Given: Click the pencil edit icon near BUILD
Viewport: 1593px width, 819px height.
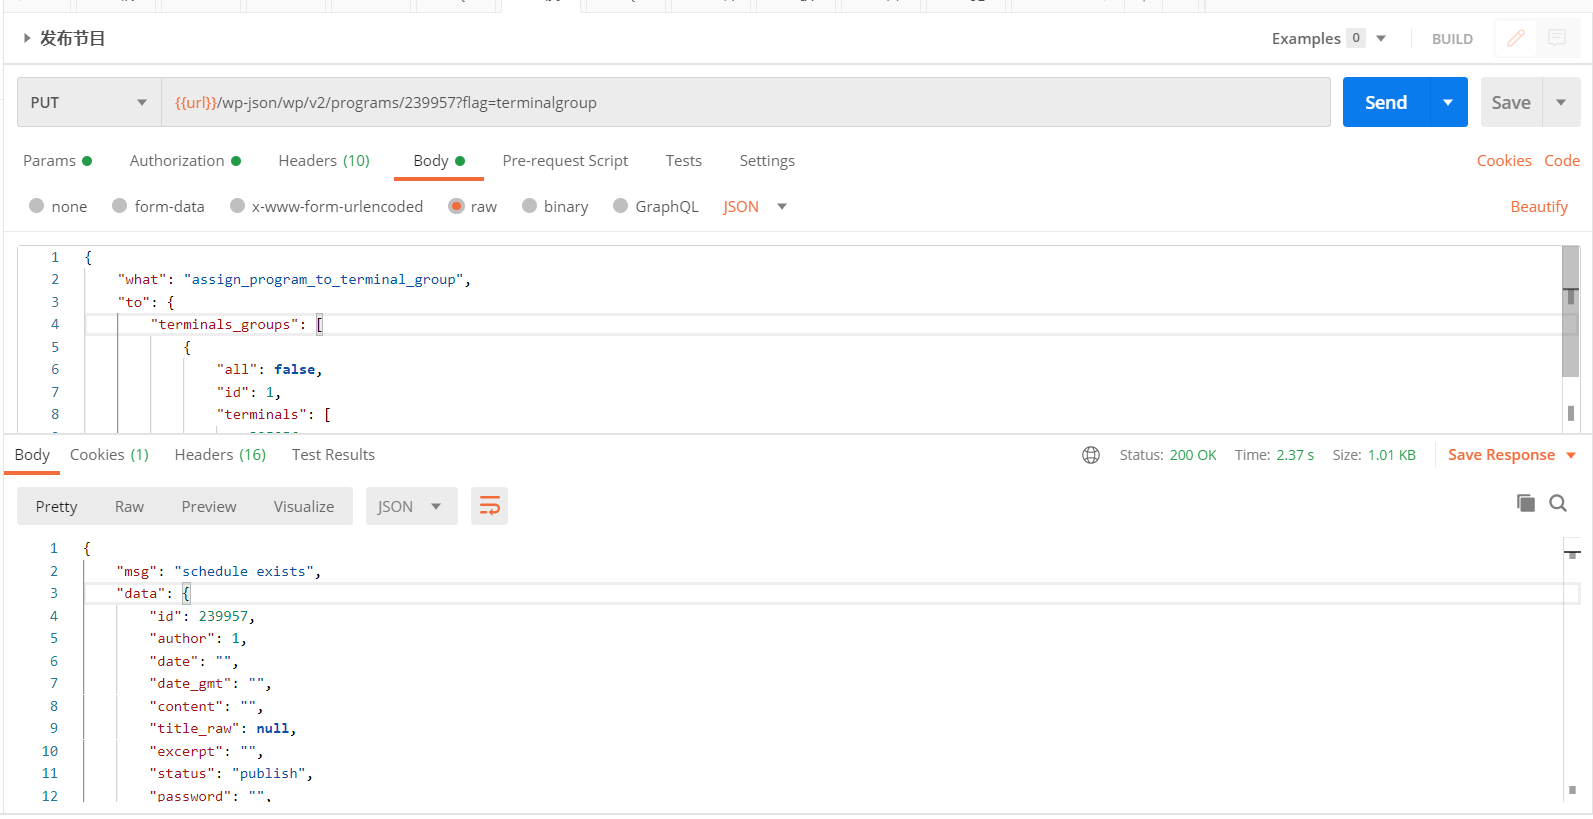Looking at the screenshot, I should click(1516, 38).
